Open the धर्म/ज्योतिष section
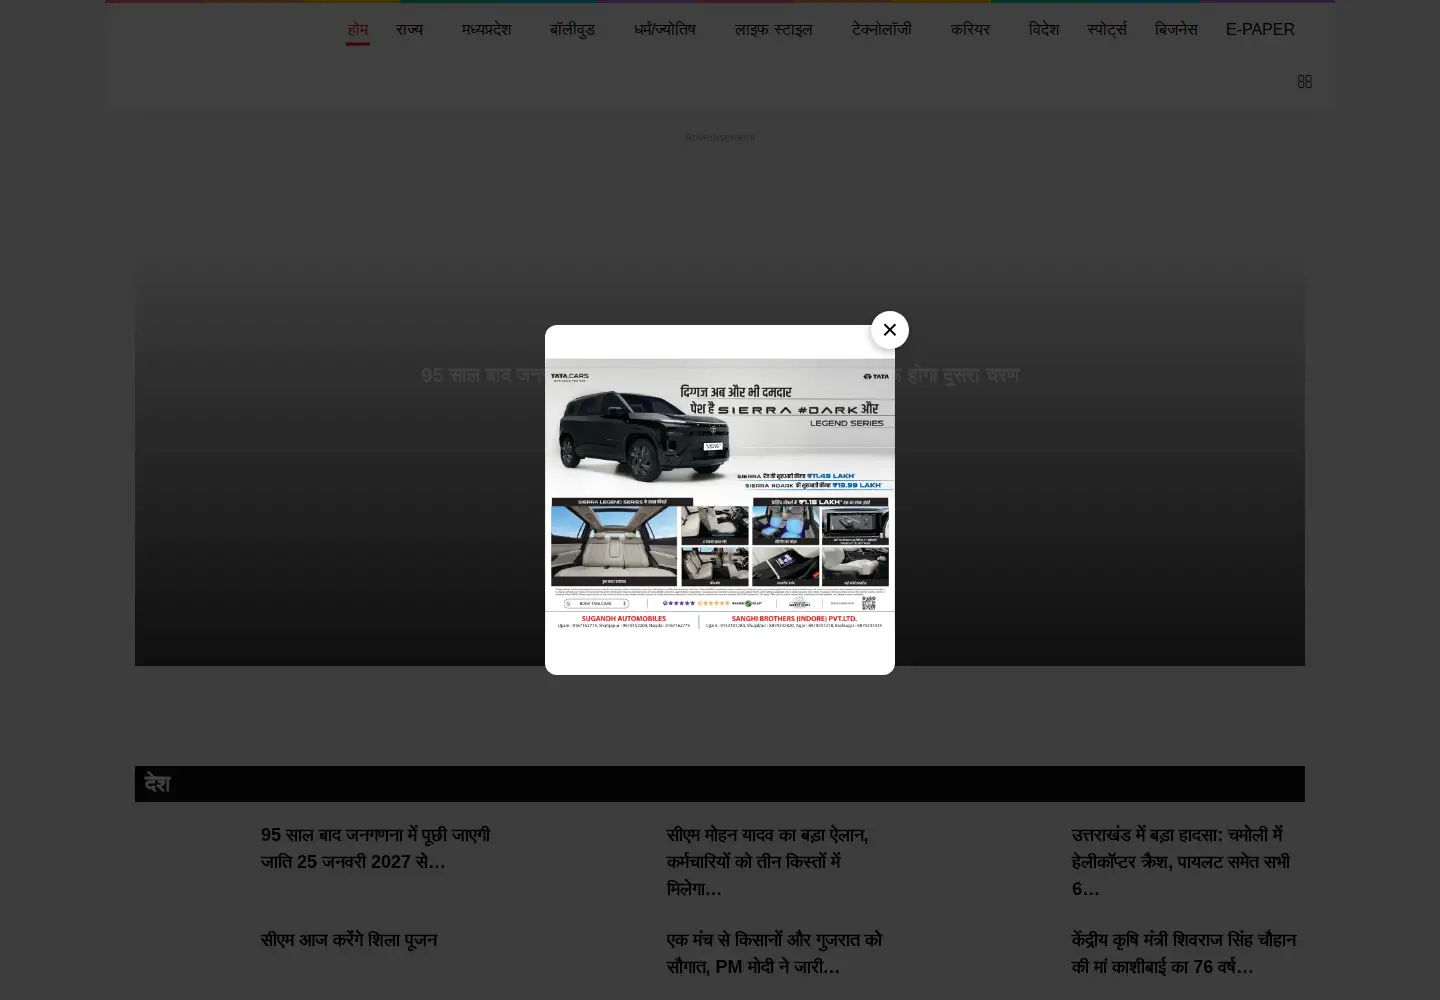The image size is (1440, 1000). click(x=665, y=30)
